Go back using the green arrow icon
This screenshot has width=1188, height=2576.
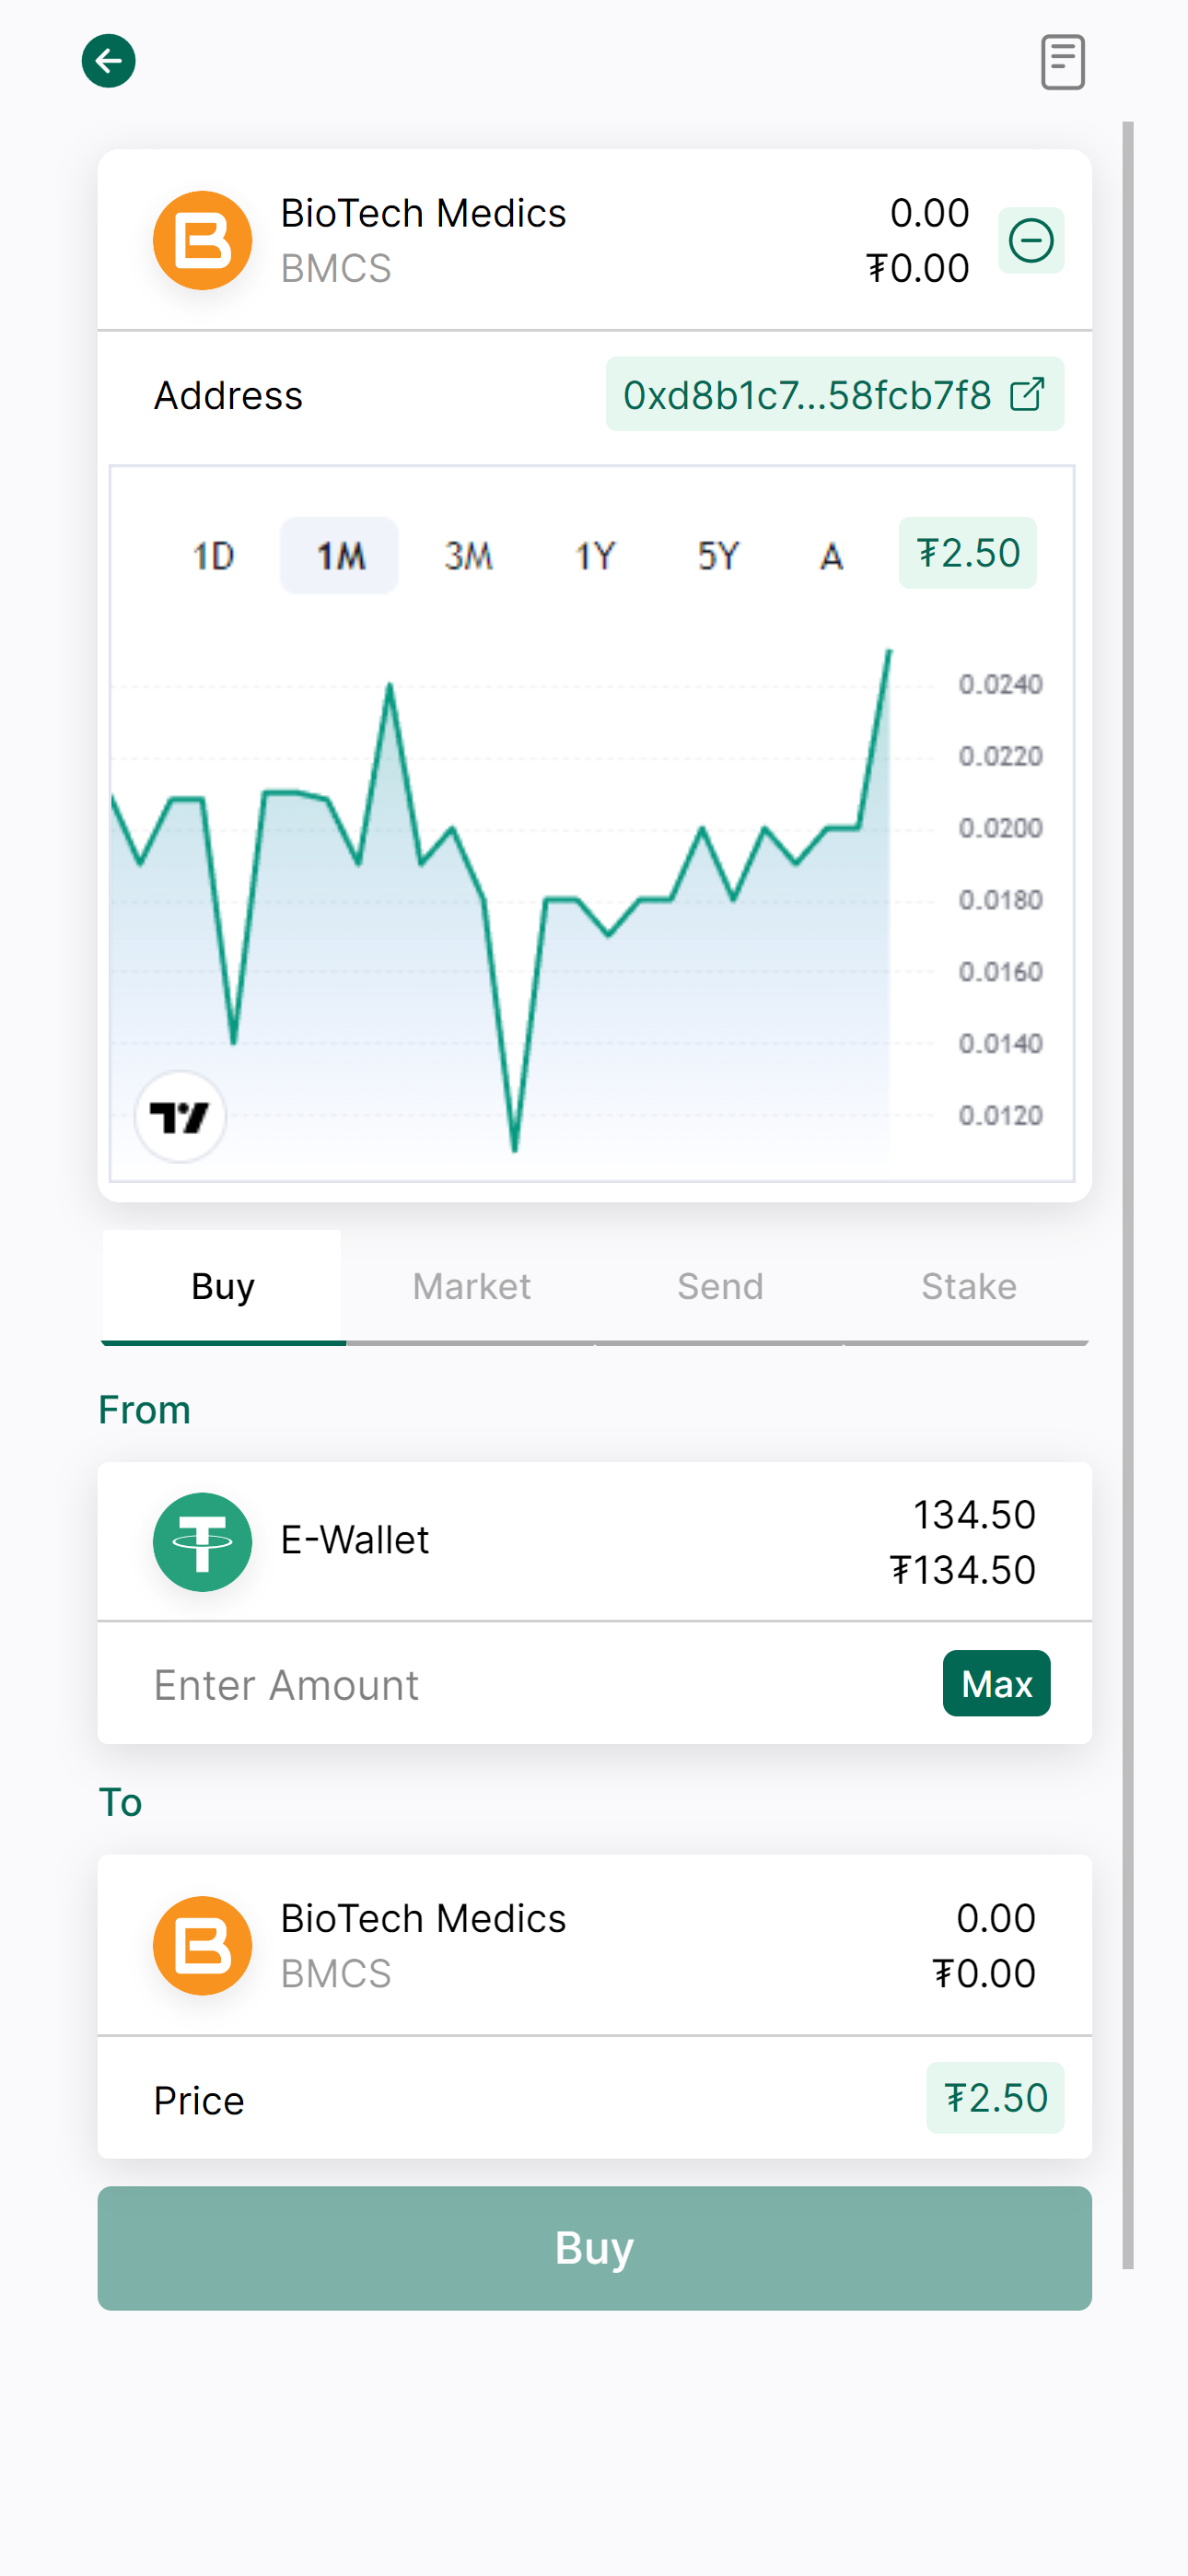[108, 61]
